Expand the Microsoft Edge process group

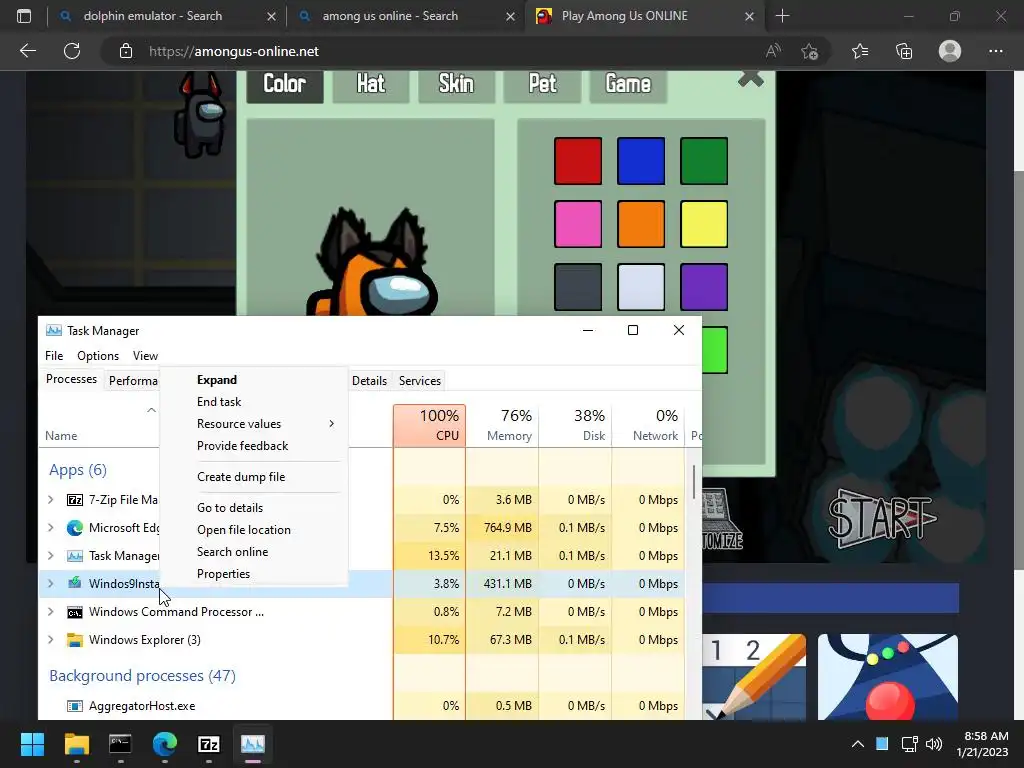[51, 528]
